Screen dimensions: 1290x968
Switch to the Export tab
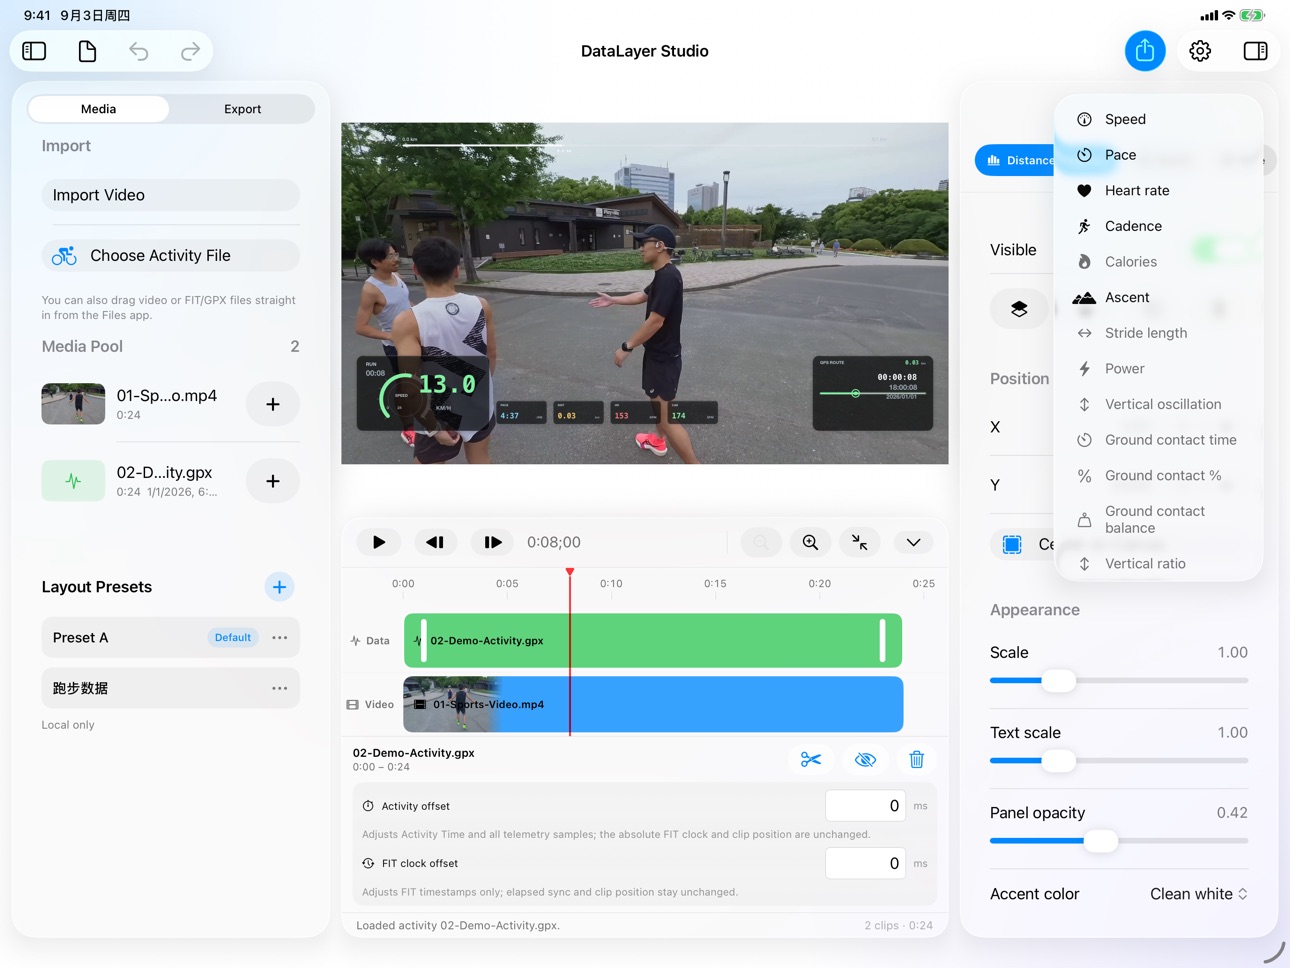[x=242, y=109]
